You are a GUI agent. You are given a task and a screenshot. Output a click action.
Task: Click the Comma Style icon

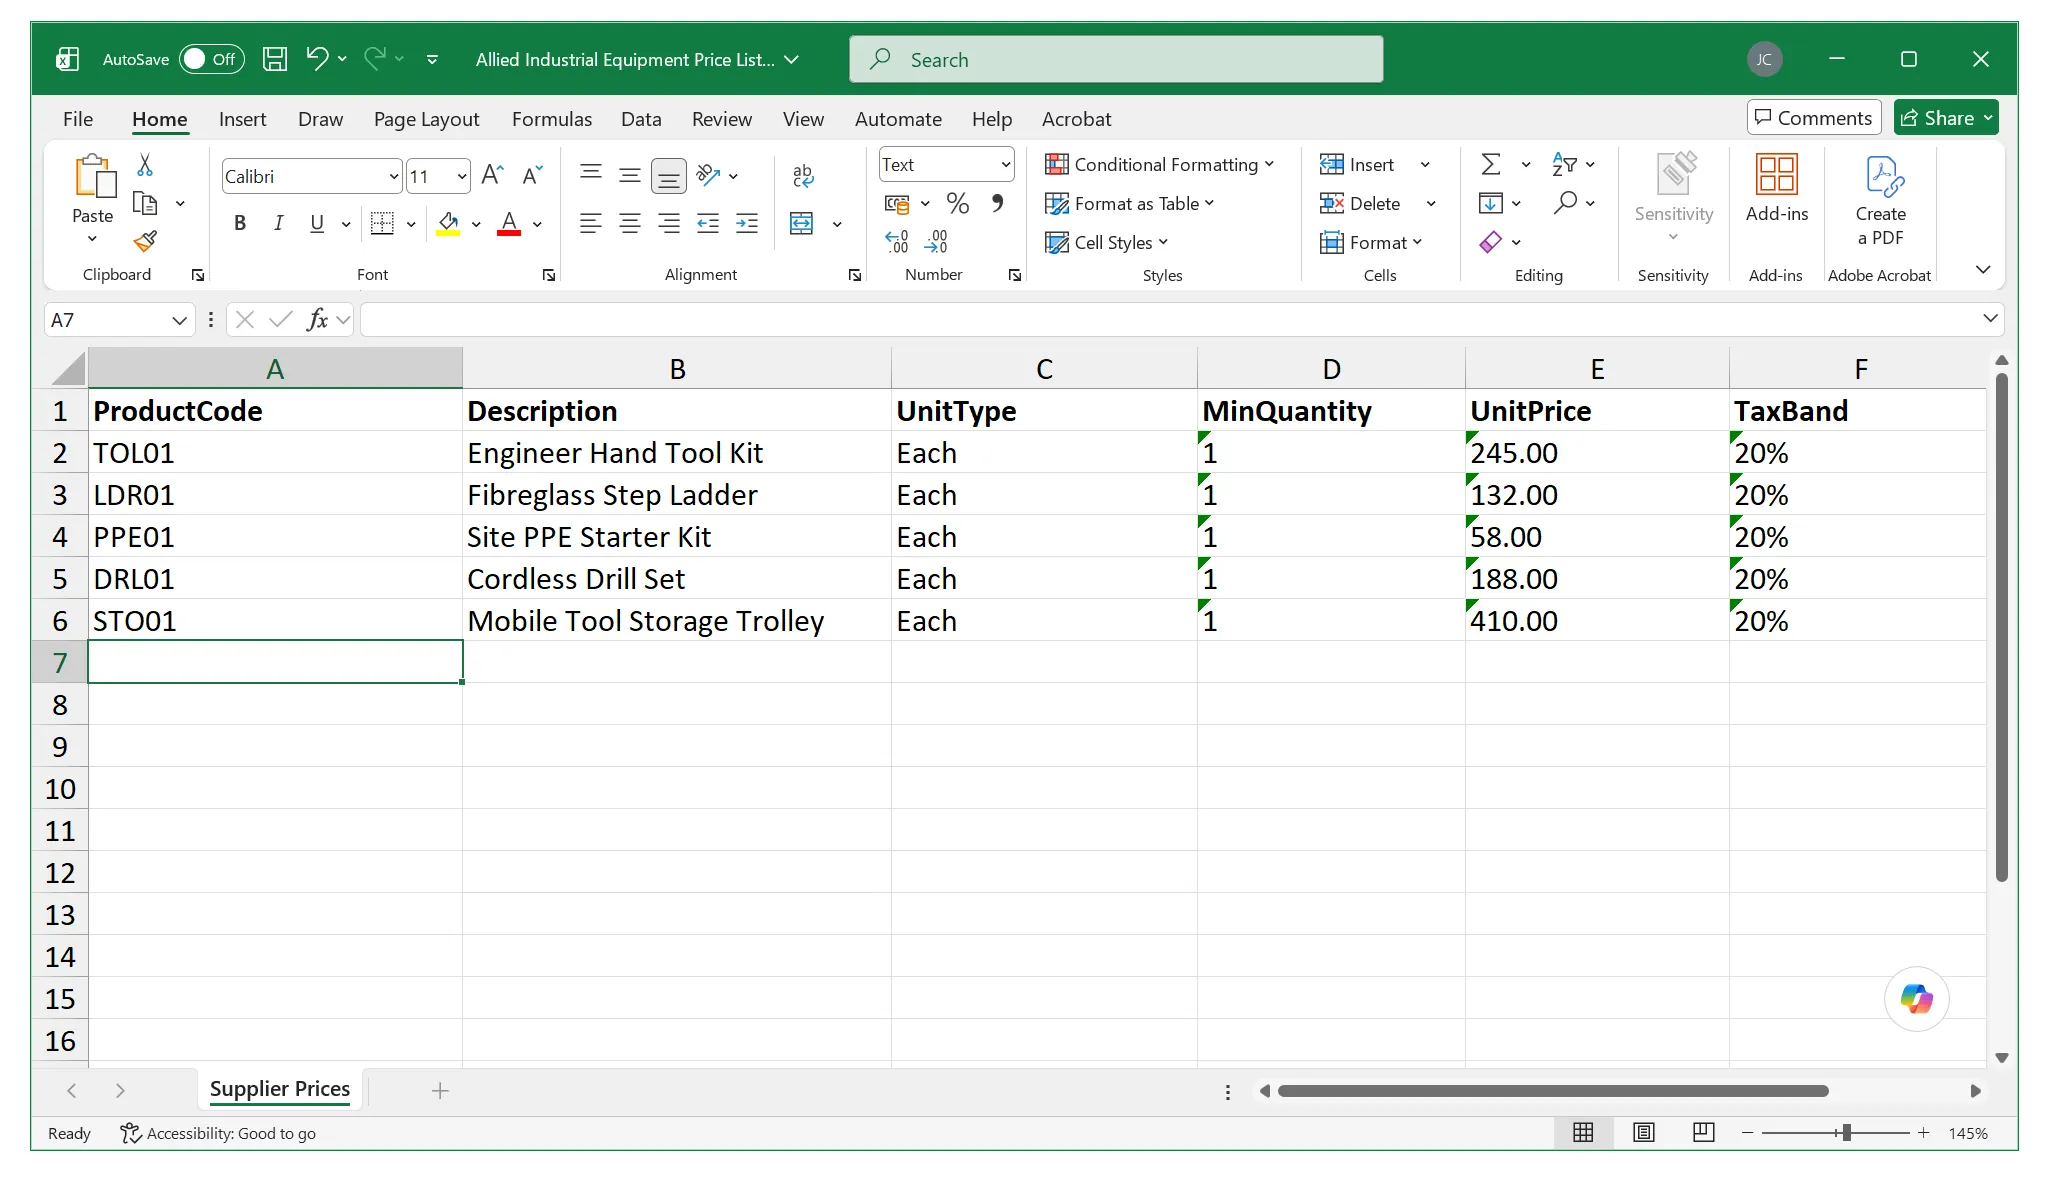tap(997, 204)
